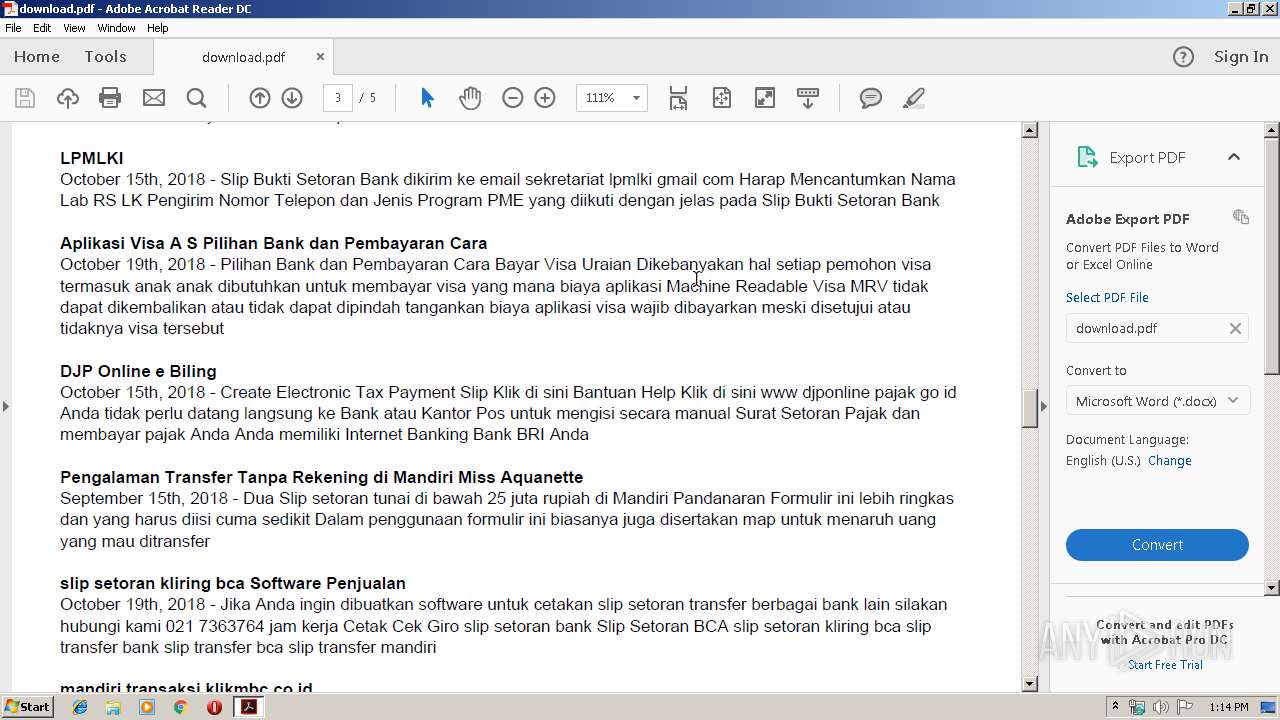The image size is (1280, 720).
Task: Click the Start Free Trial link
Action: click(1165, 665)
